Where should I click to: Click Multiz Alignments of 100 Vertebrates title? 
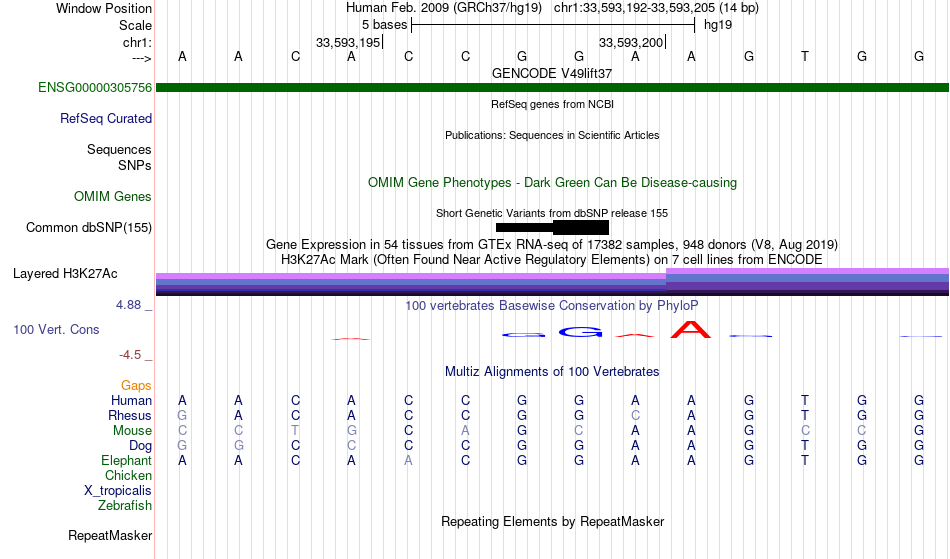pyautogui.click(x=552, y=371)
